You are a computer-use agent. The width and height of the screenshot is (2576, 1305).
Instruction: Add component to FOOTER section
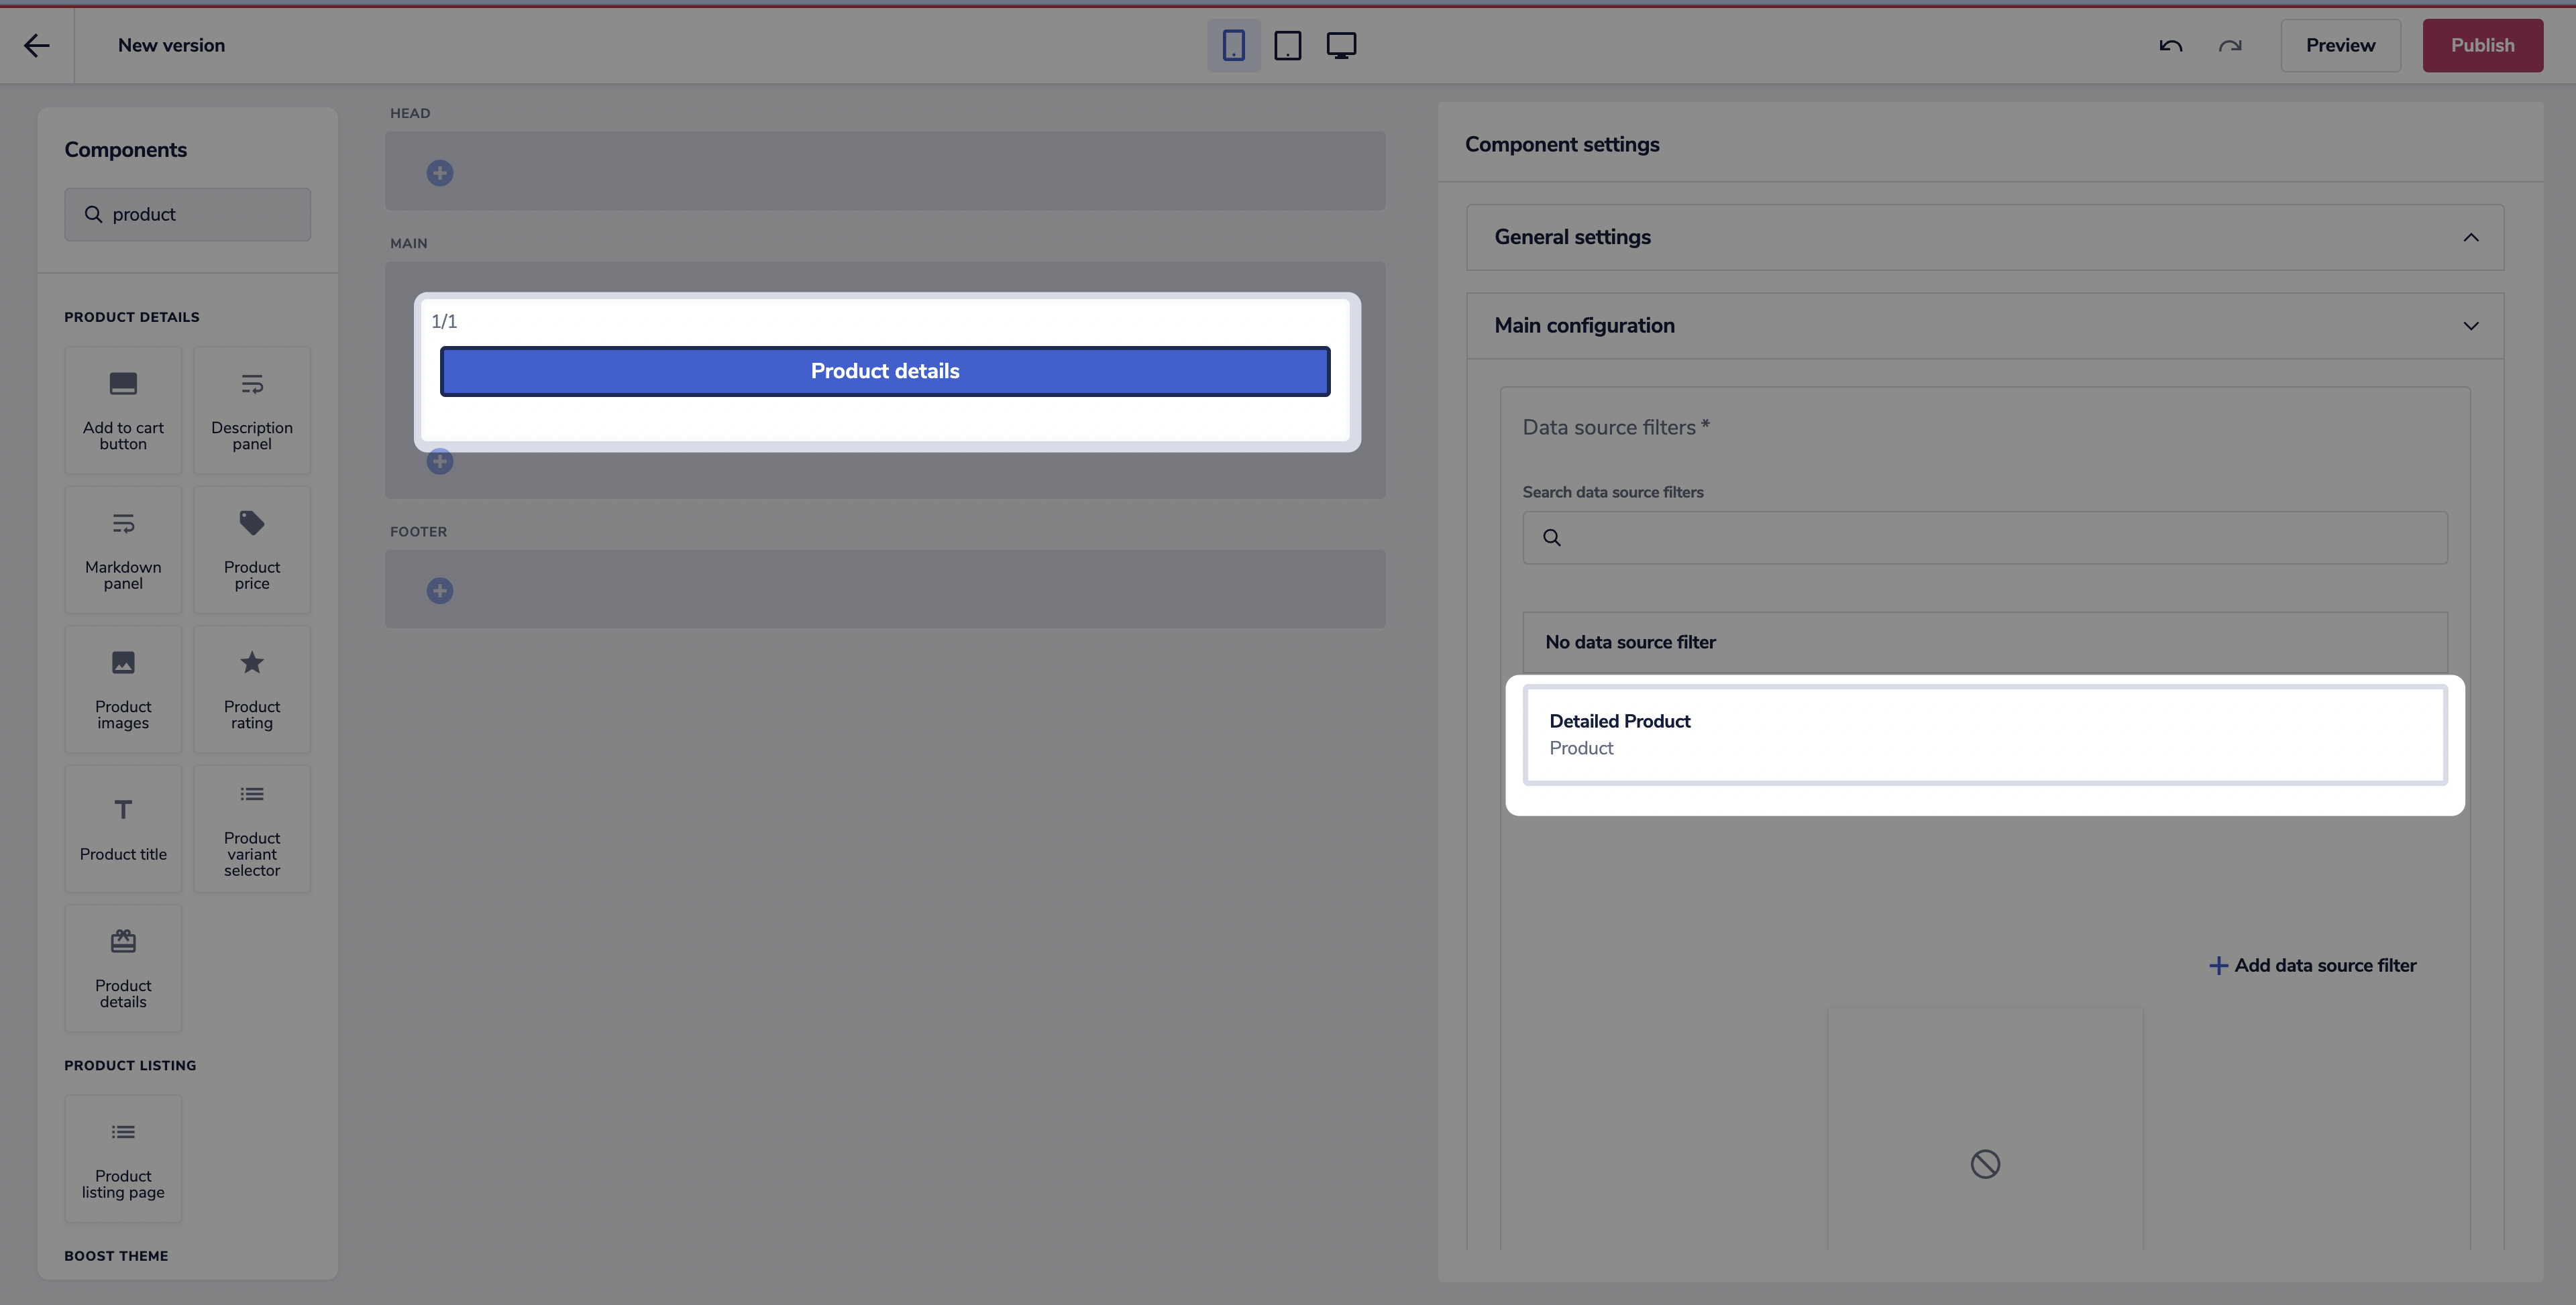coord(439,591)
